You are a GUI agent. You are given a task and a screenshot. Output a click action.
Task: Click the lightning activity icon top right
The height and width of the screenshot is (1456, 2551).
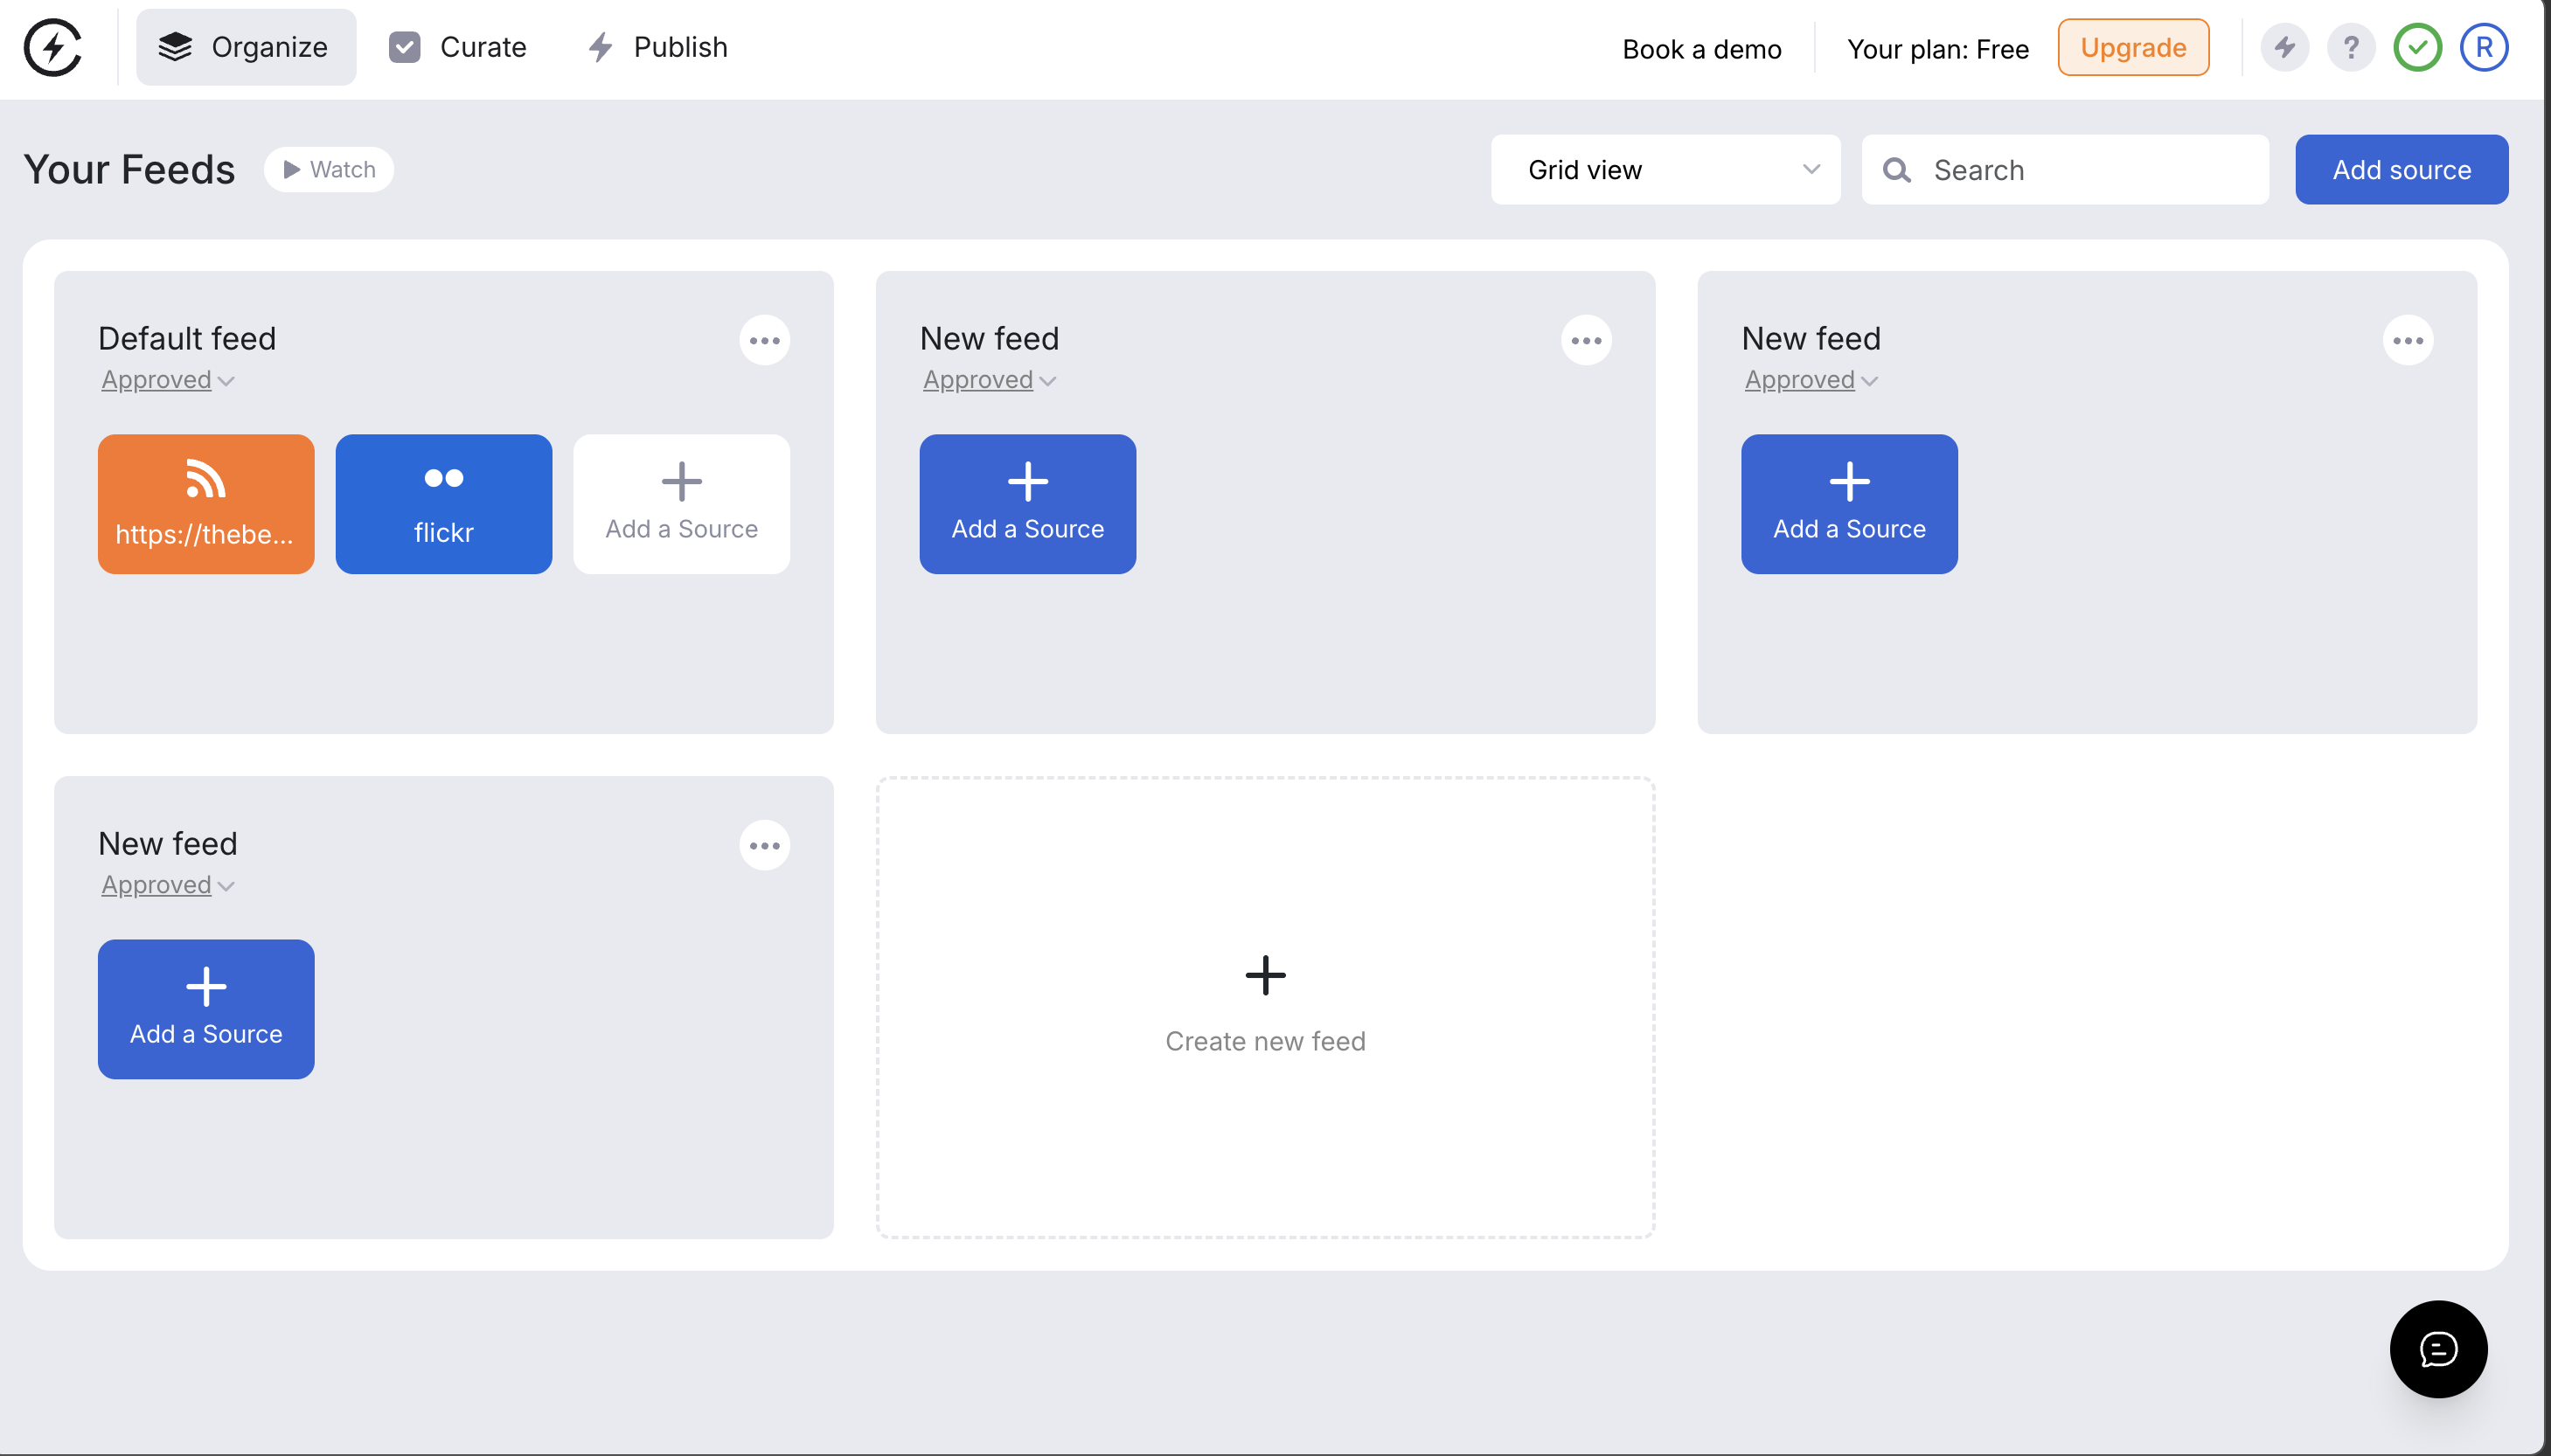click(2284, 47)
